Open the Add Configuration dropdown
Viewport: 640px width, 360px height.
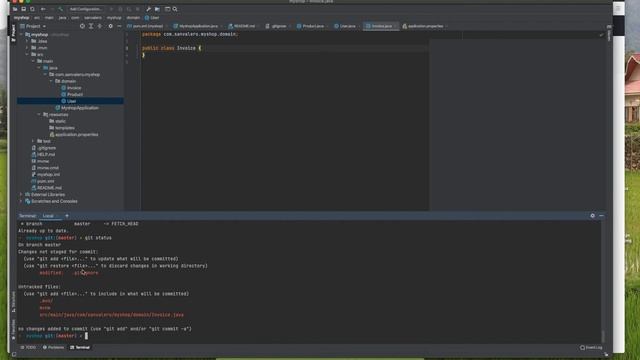point(85,9)
